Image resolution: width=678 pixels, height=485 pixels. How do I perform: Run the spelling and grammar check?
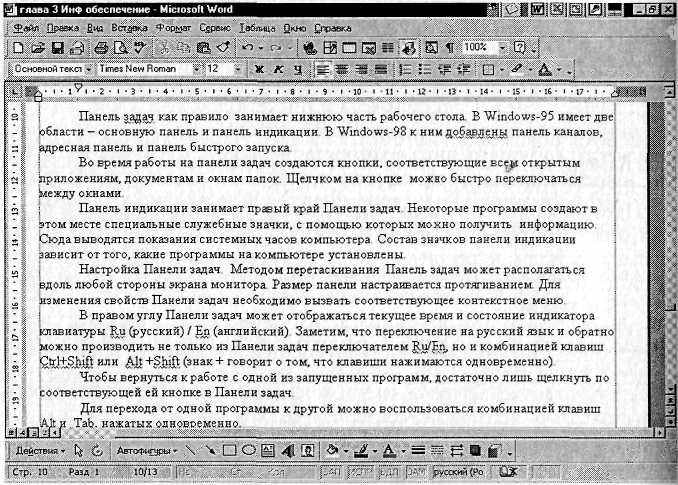140,48
